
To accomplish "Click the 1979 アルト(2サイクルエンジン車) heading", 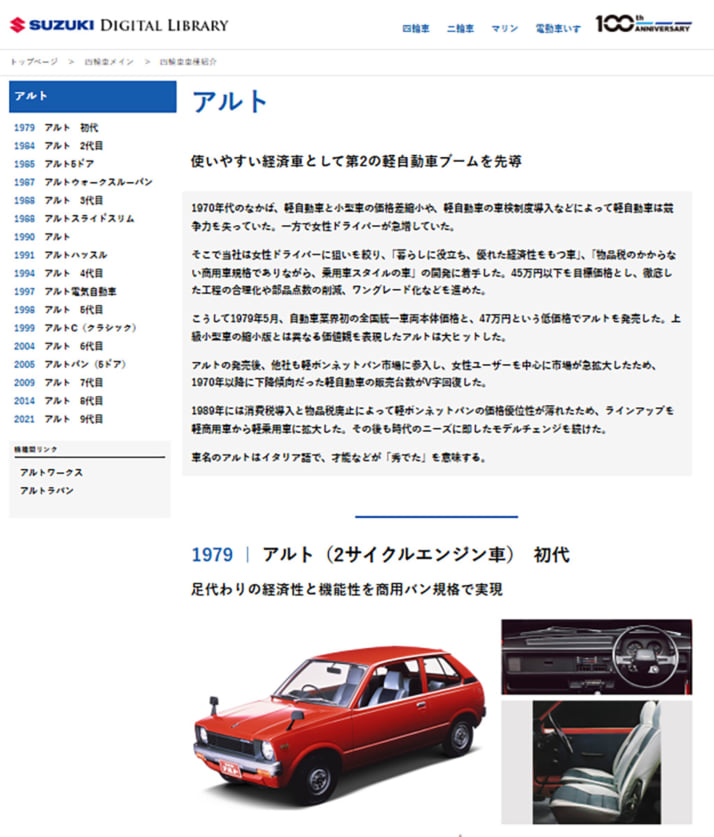I will (x=380, y=555).
